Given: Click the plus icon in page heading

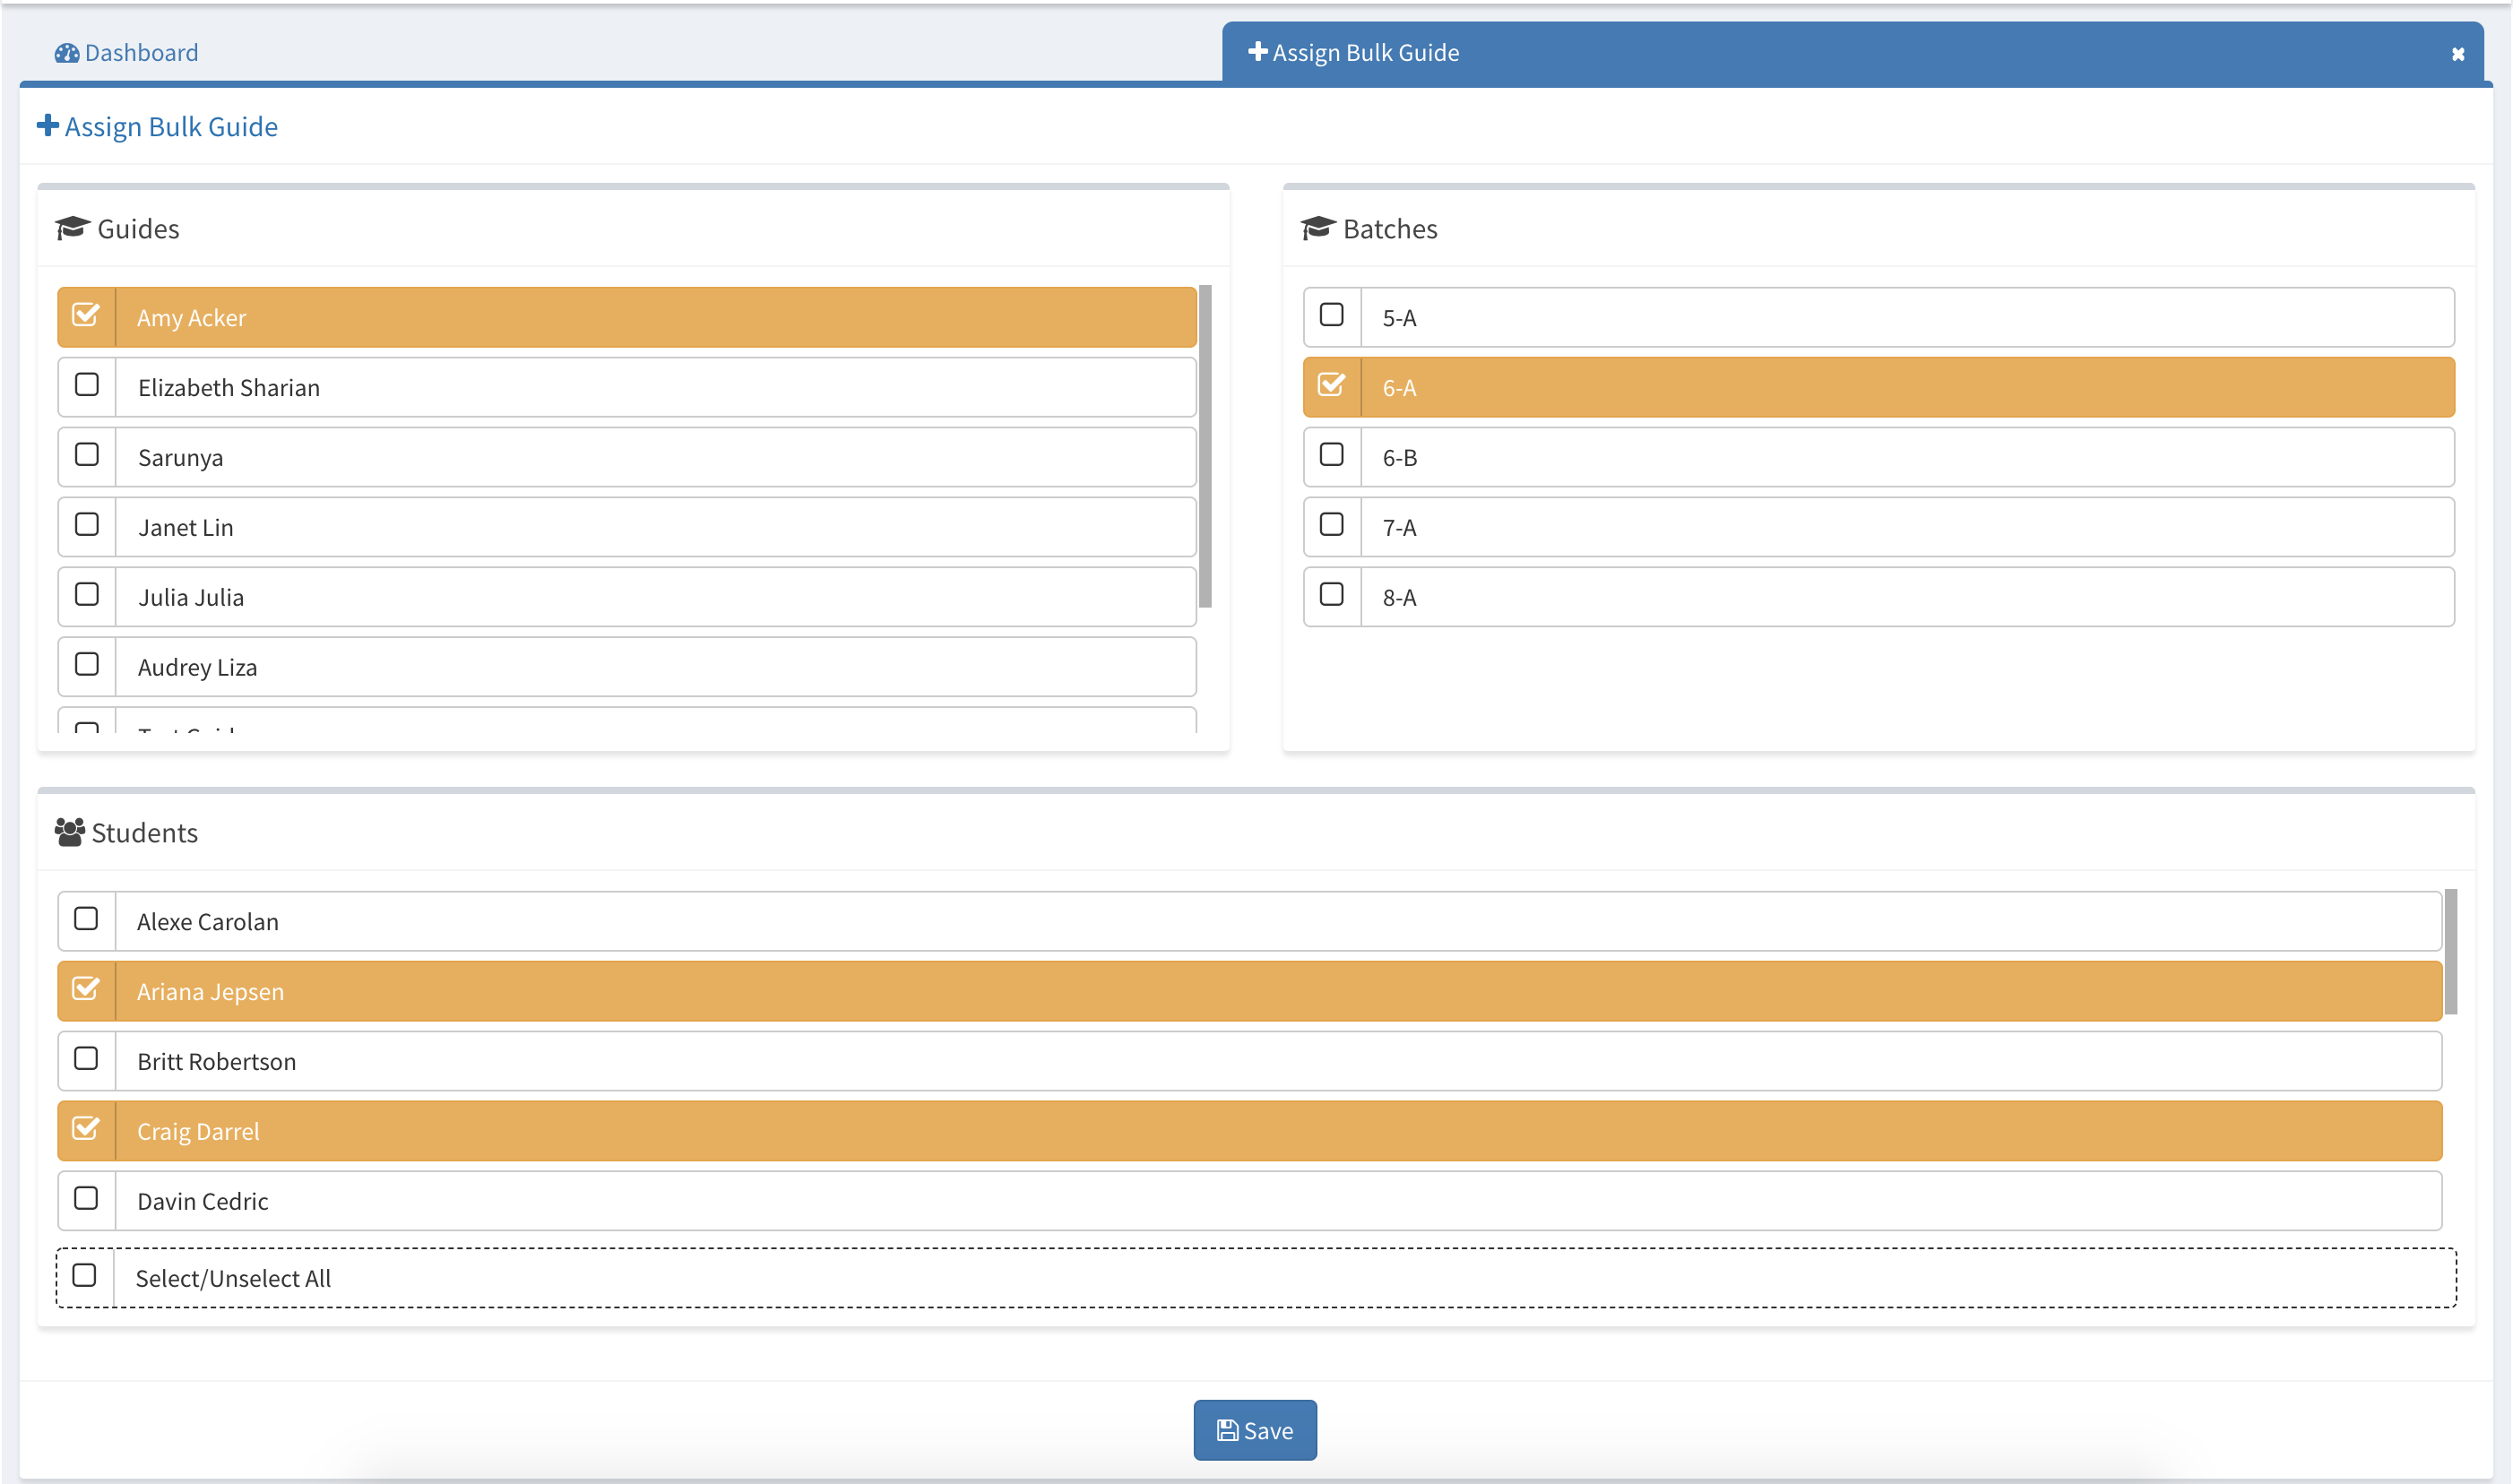Looking at the screenshot, I should click(47, 126).
